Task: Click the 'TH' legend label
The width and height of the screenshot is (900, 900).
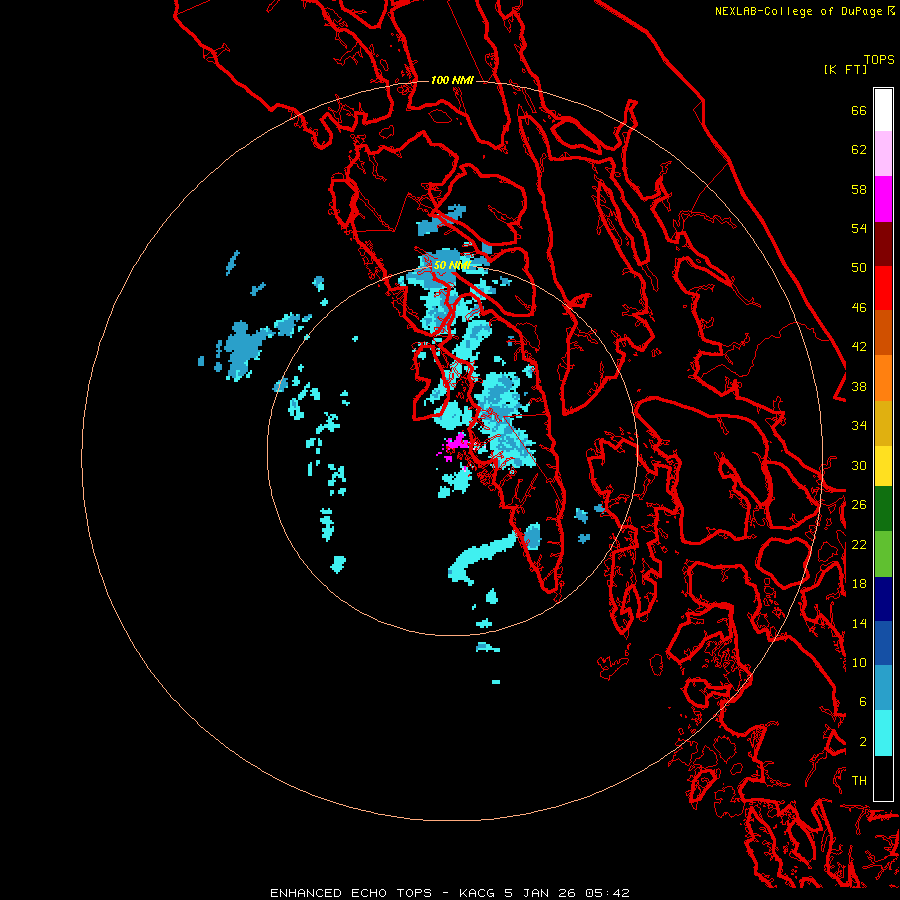Action: pyautogui.click(x=859, y=781)
